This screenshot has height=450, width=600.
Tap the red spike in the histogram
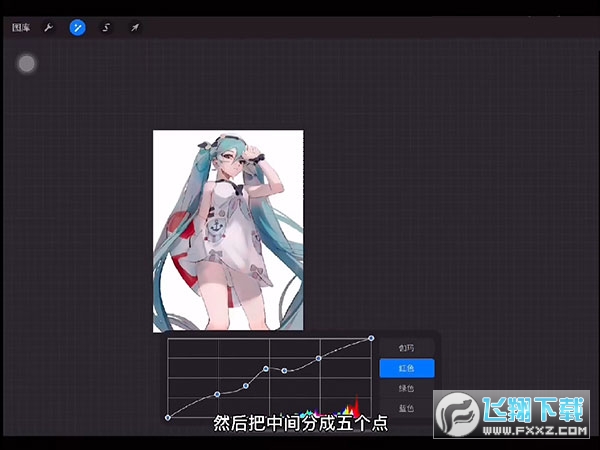357,406
